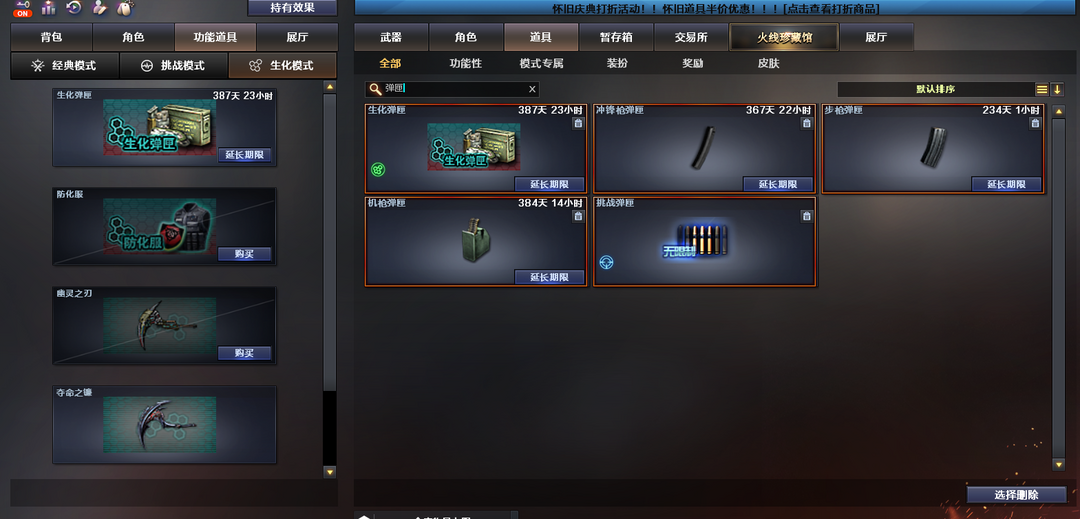1080x519 pixels.
Task: Click trash icon on 机枪弹匣 card
Action: click(x=578, y=216)
